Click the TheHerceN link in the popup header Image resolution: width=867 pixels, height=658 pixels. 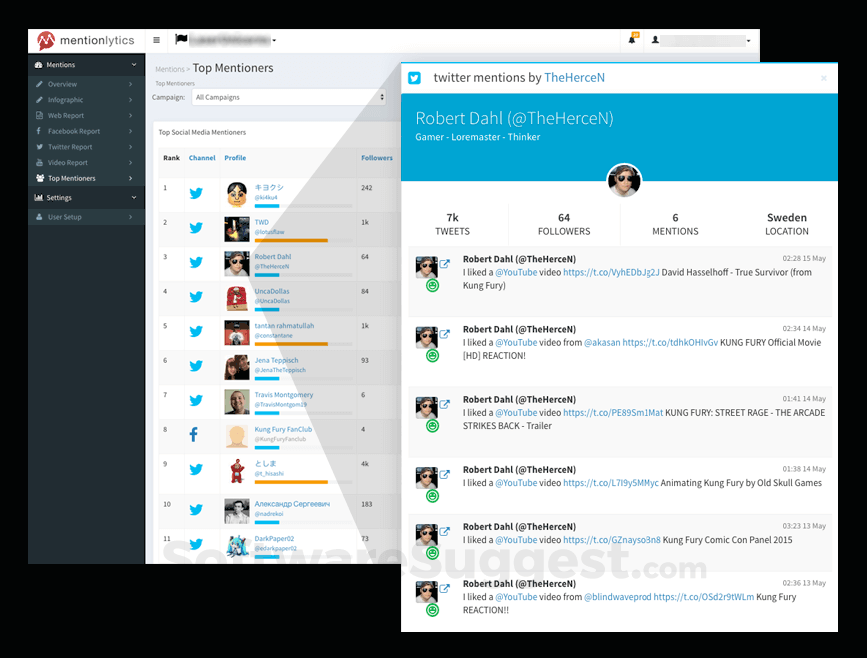pos(574,77)
